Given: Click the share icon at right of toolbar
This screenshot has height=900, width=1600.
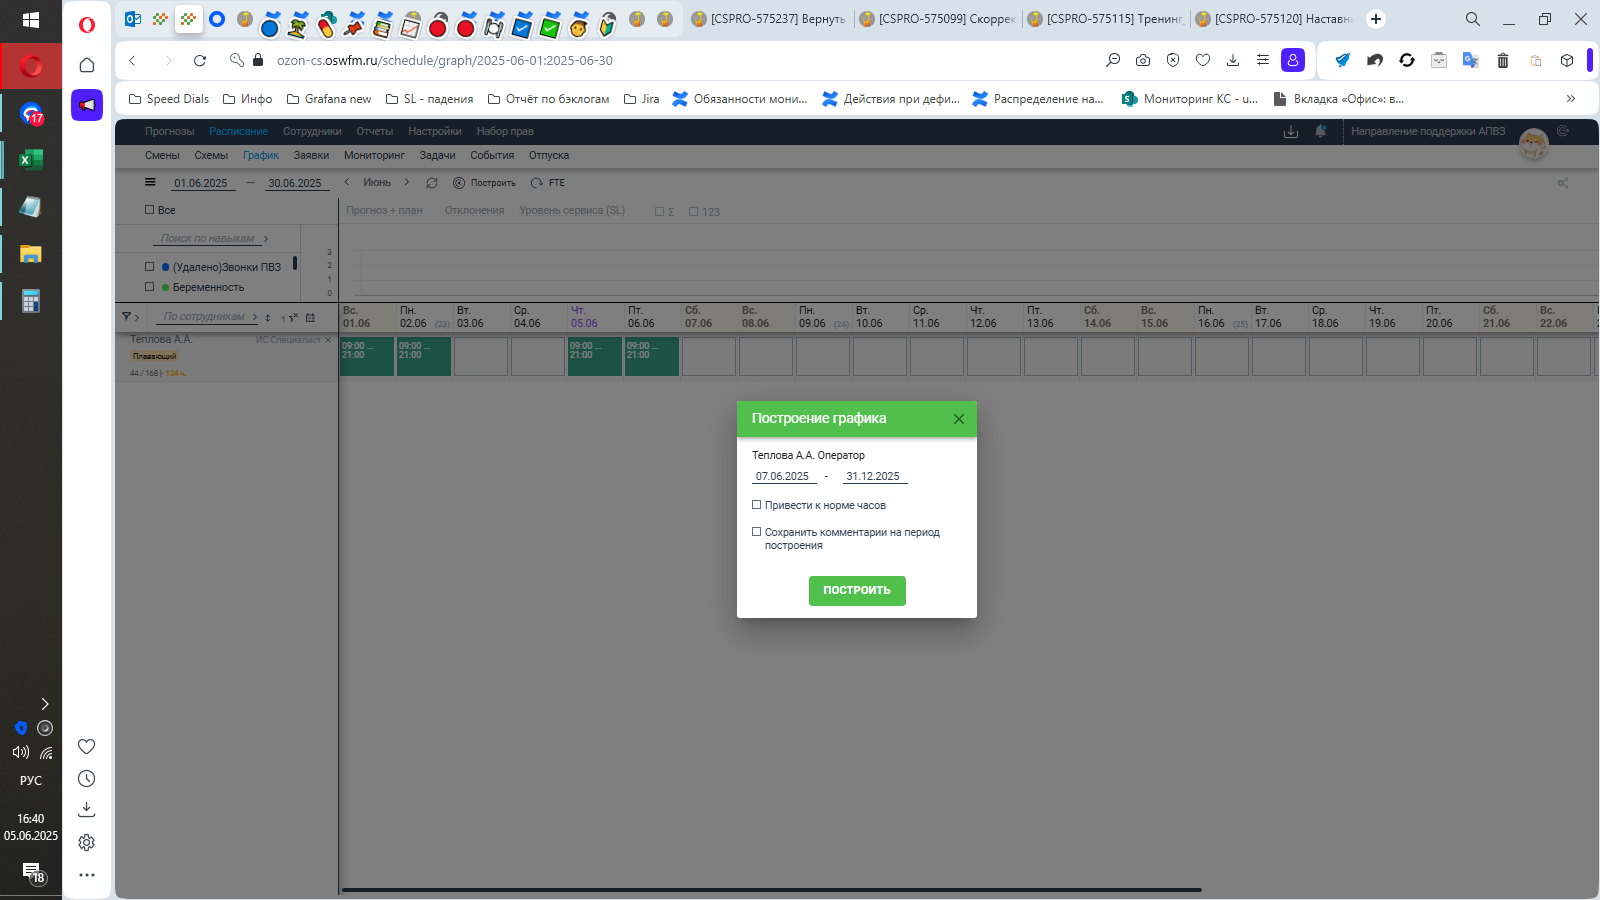Looking at the screenshot, I should (1563, 183).
